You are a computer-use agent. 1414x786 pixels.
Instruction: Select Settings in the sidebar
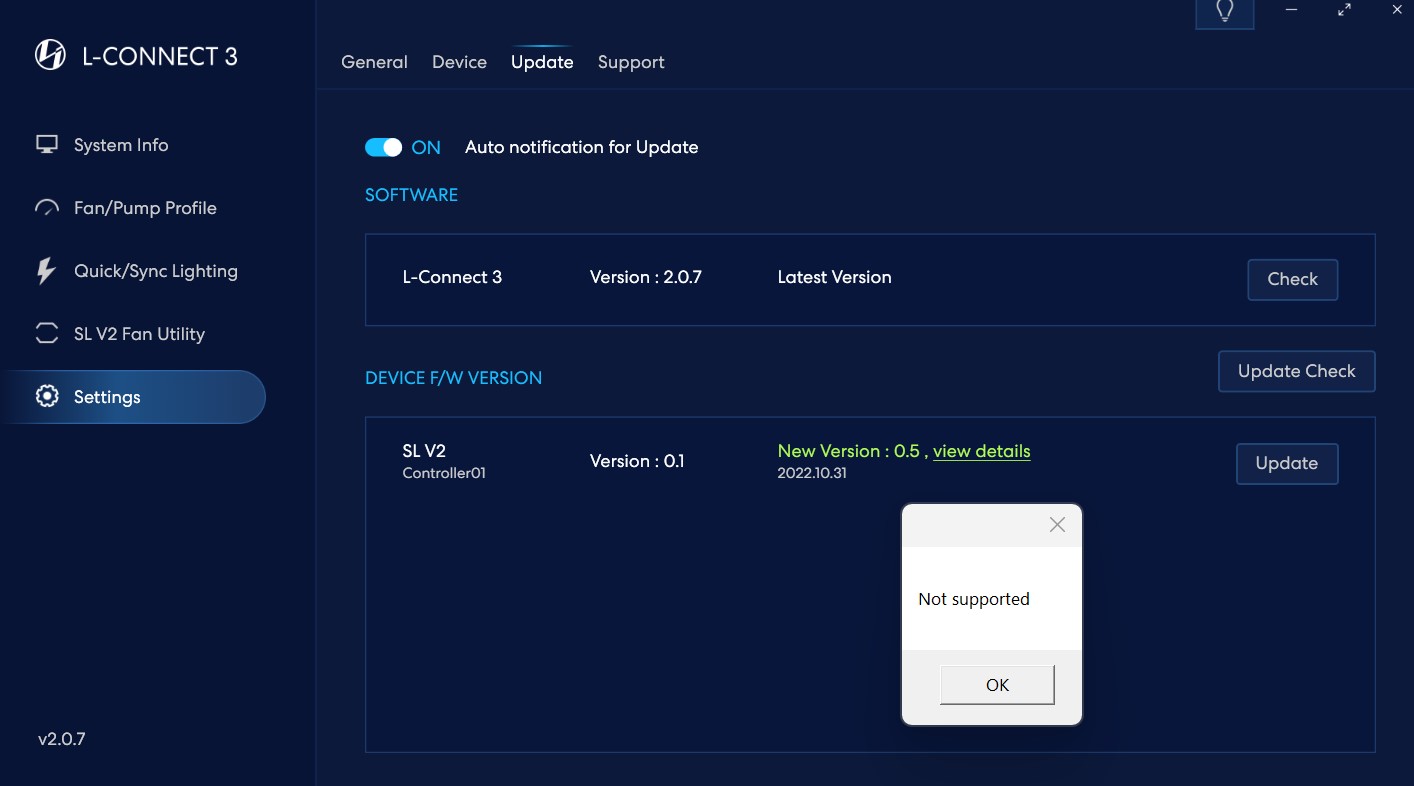click(x=132, y=397)
